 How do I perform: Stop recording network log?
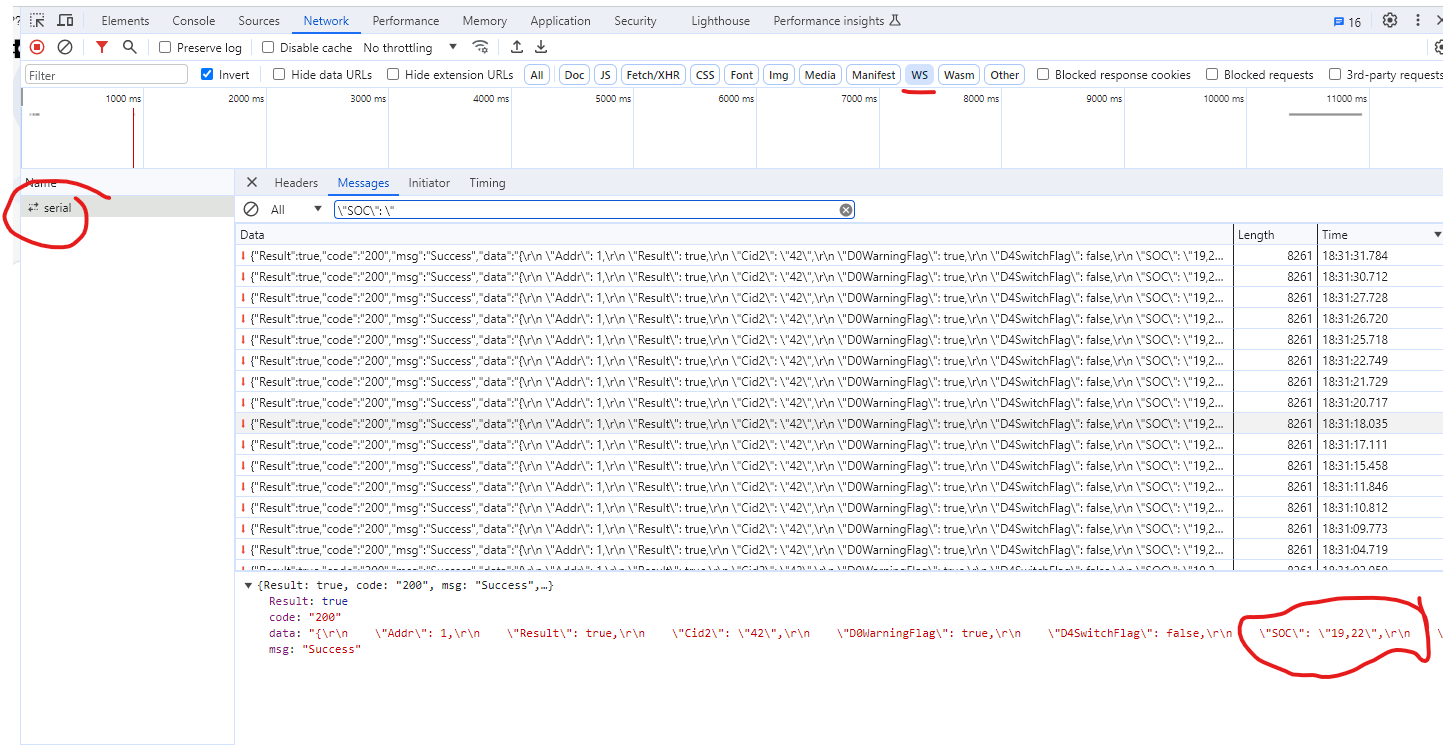click(x=37, y=47)
